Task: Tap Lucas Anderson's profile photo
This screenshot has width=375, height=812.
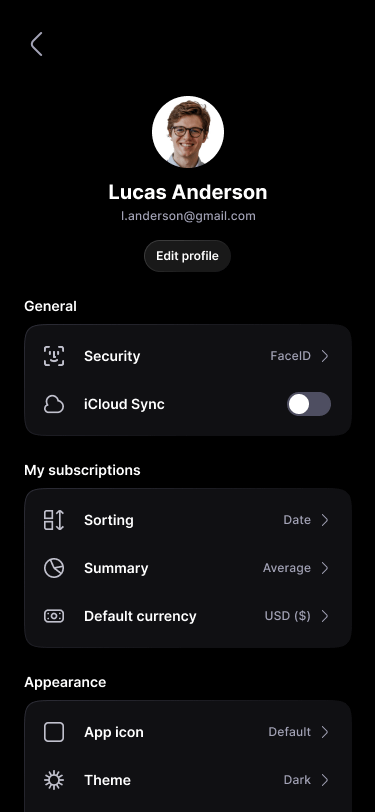Action: [188, 132]
